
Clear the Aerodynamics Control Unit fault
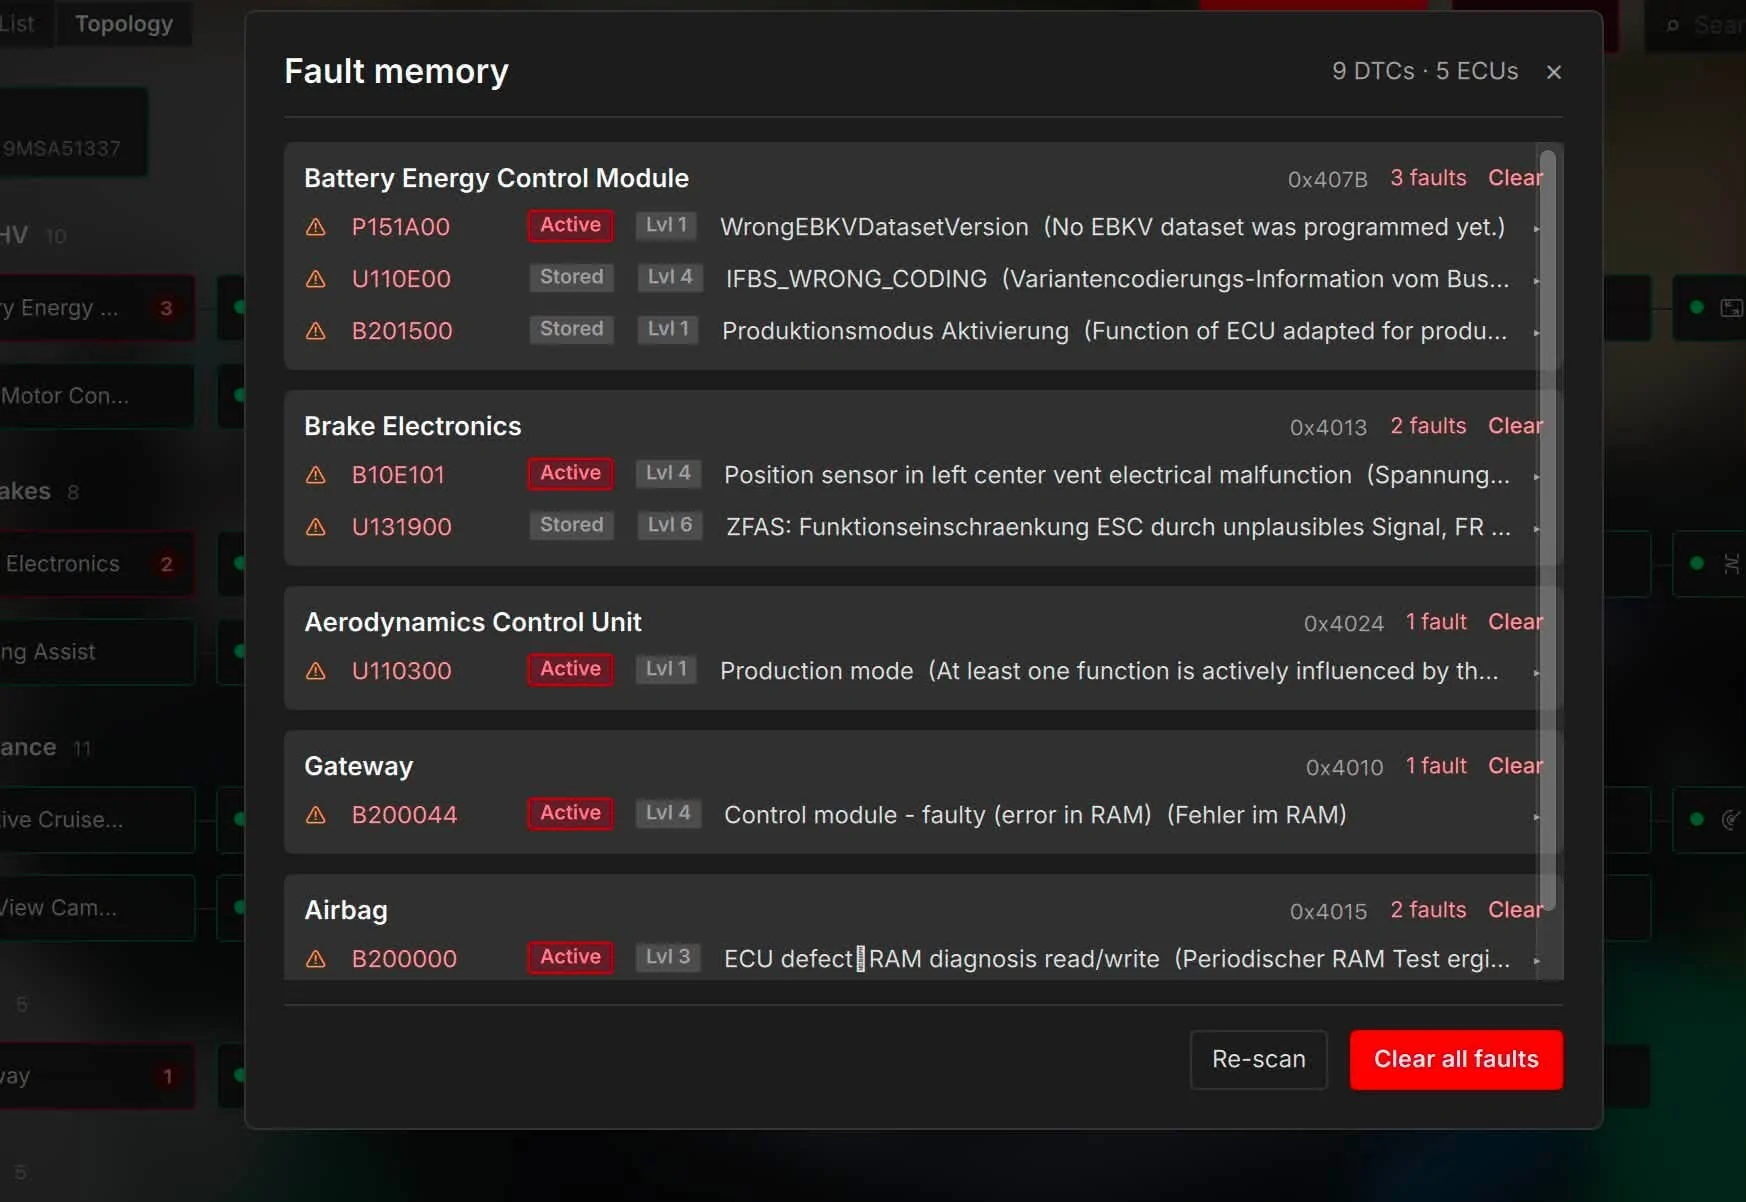tap(1515, 622)
